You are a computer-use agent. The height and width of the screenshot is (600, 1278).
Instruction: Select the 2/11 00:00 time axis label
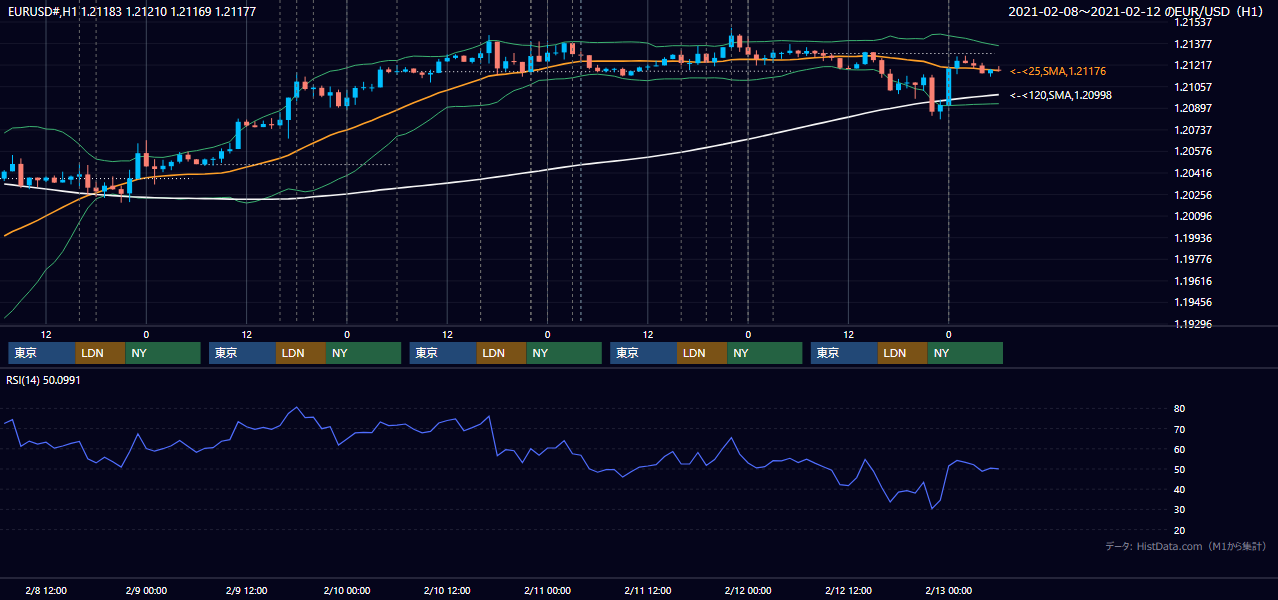(547, 590)
